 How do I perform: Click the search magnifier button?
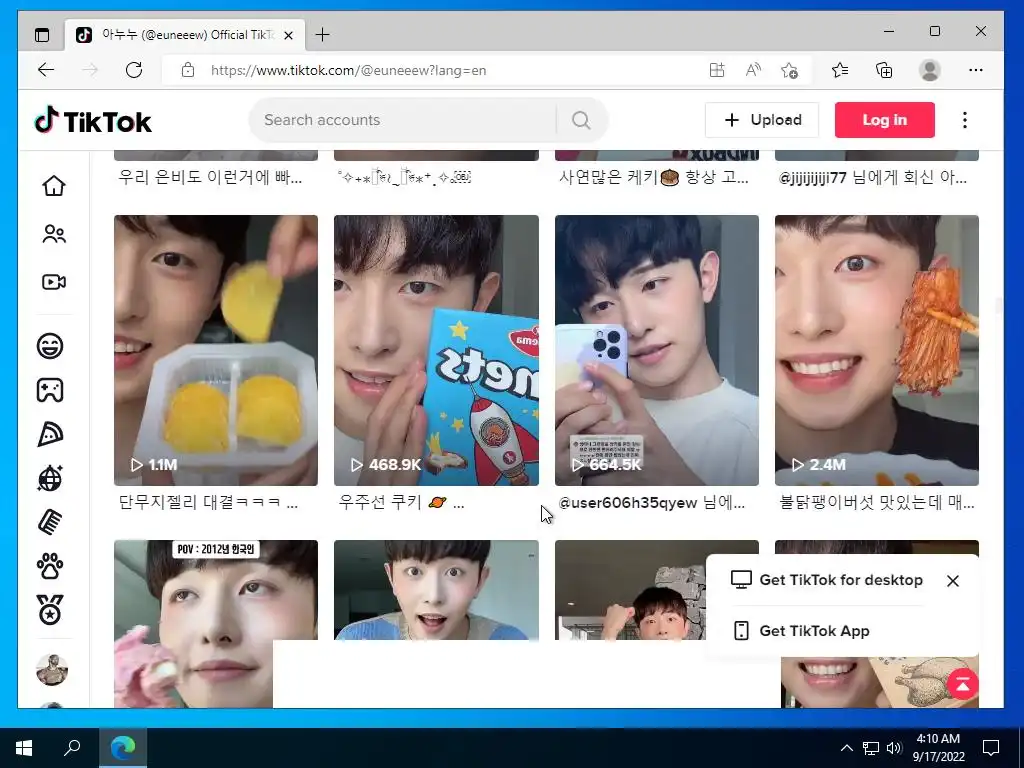581,120
